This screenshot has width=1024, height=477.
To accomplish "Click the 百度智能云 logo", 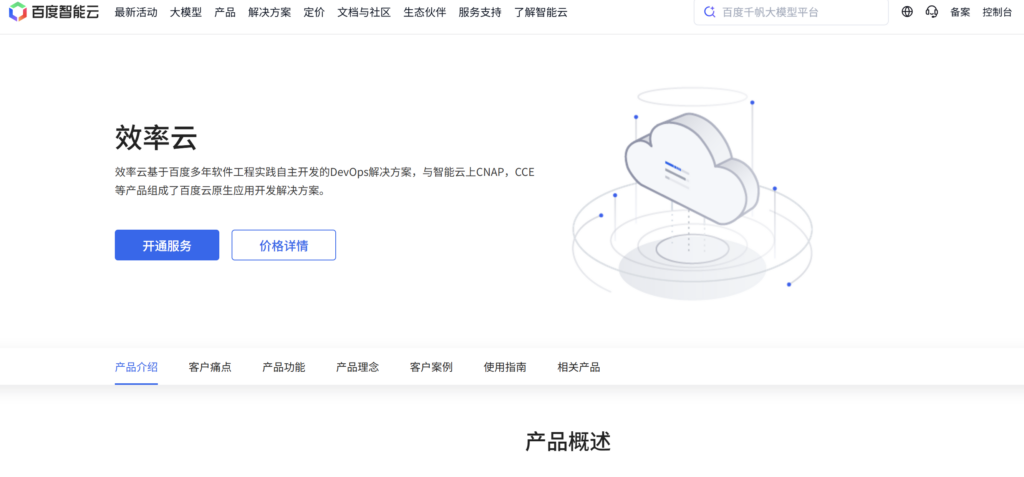I will (54, 12).
